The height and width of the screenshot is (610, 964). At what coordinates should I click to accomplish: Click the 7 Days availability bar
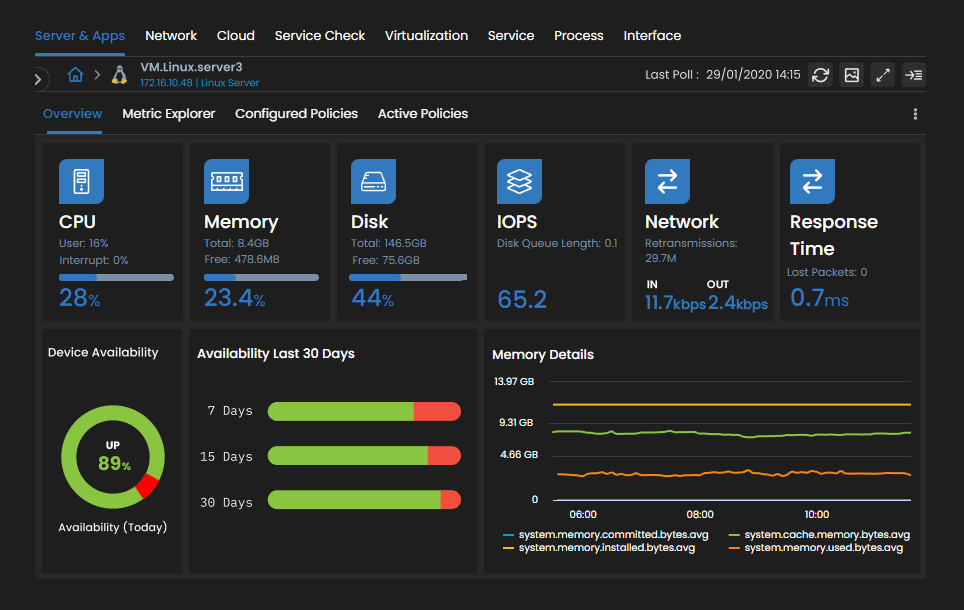click(x=364, y=411)
